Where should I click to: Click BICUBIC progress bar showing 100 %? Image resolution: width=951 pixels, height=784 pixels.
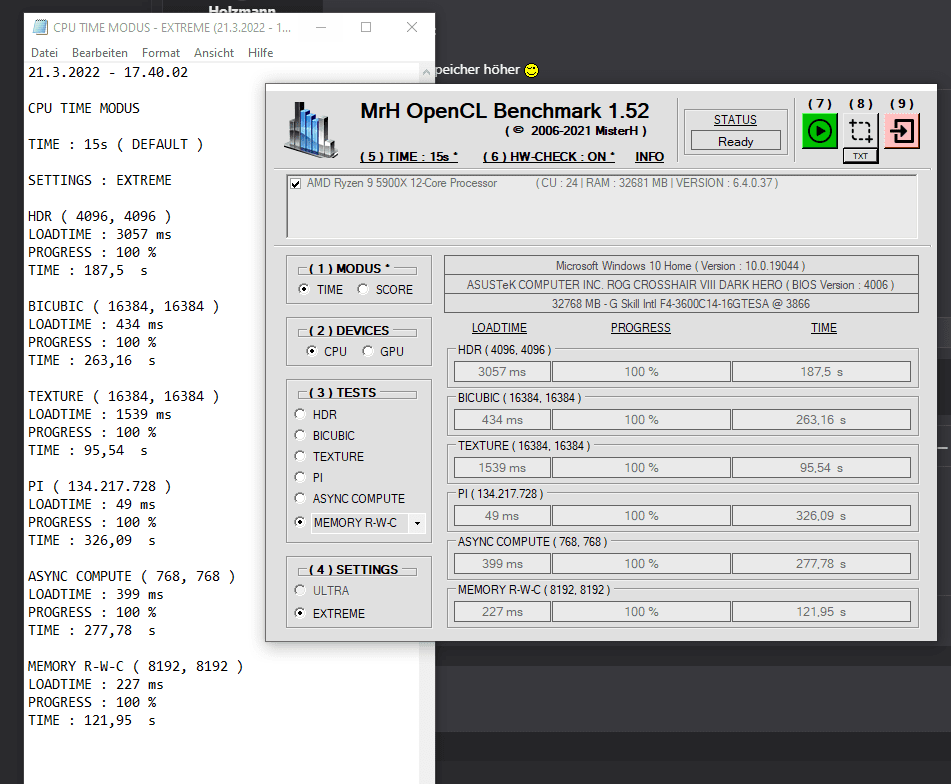(x=641, y=420)
